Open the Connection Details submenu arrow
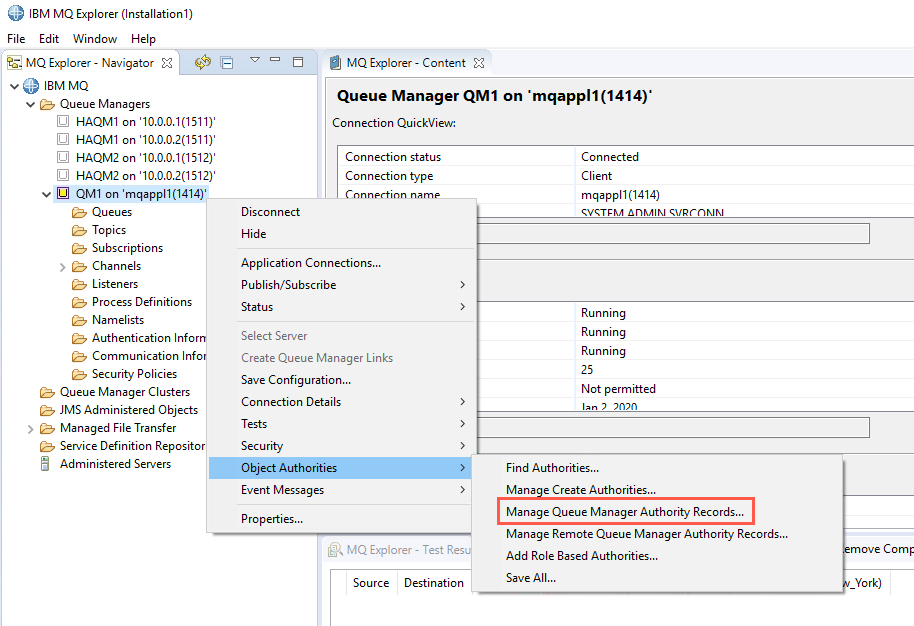 pos(462,402)
